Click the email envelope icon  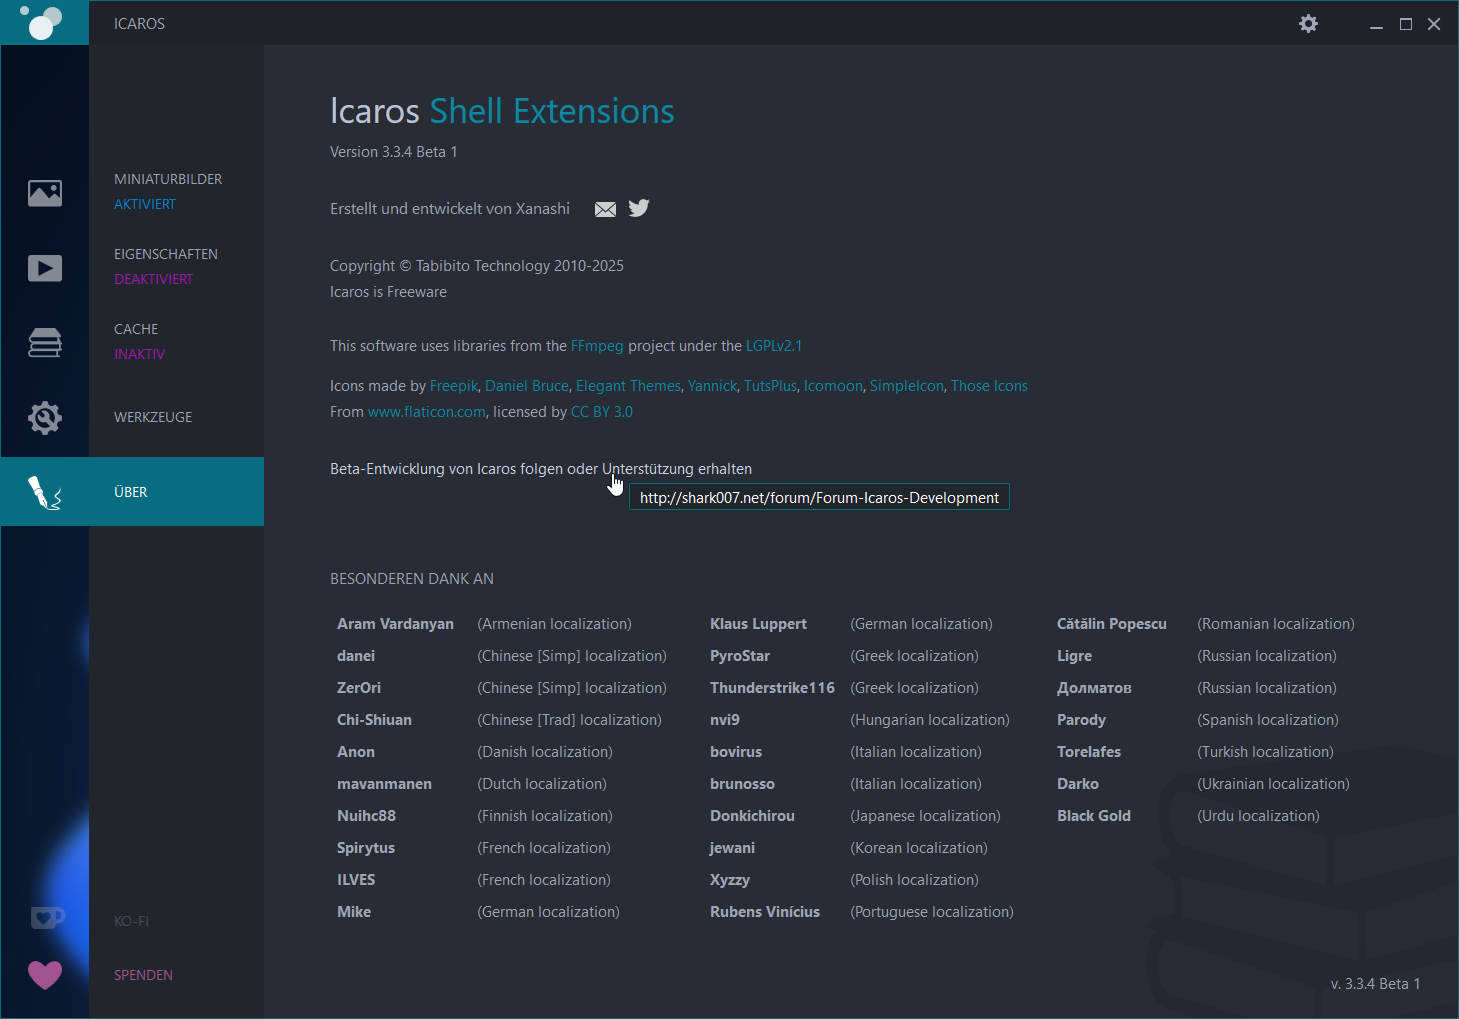(x=605, y=209)
